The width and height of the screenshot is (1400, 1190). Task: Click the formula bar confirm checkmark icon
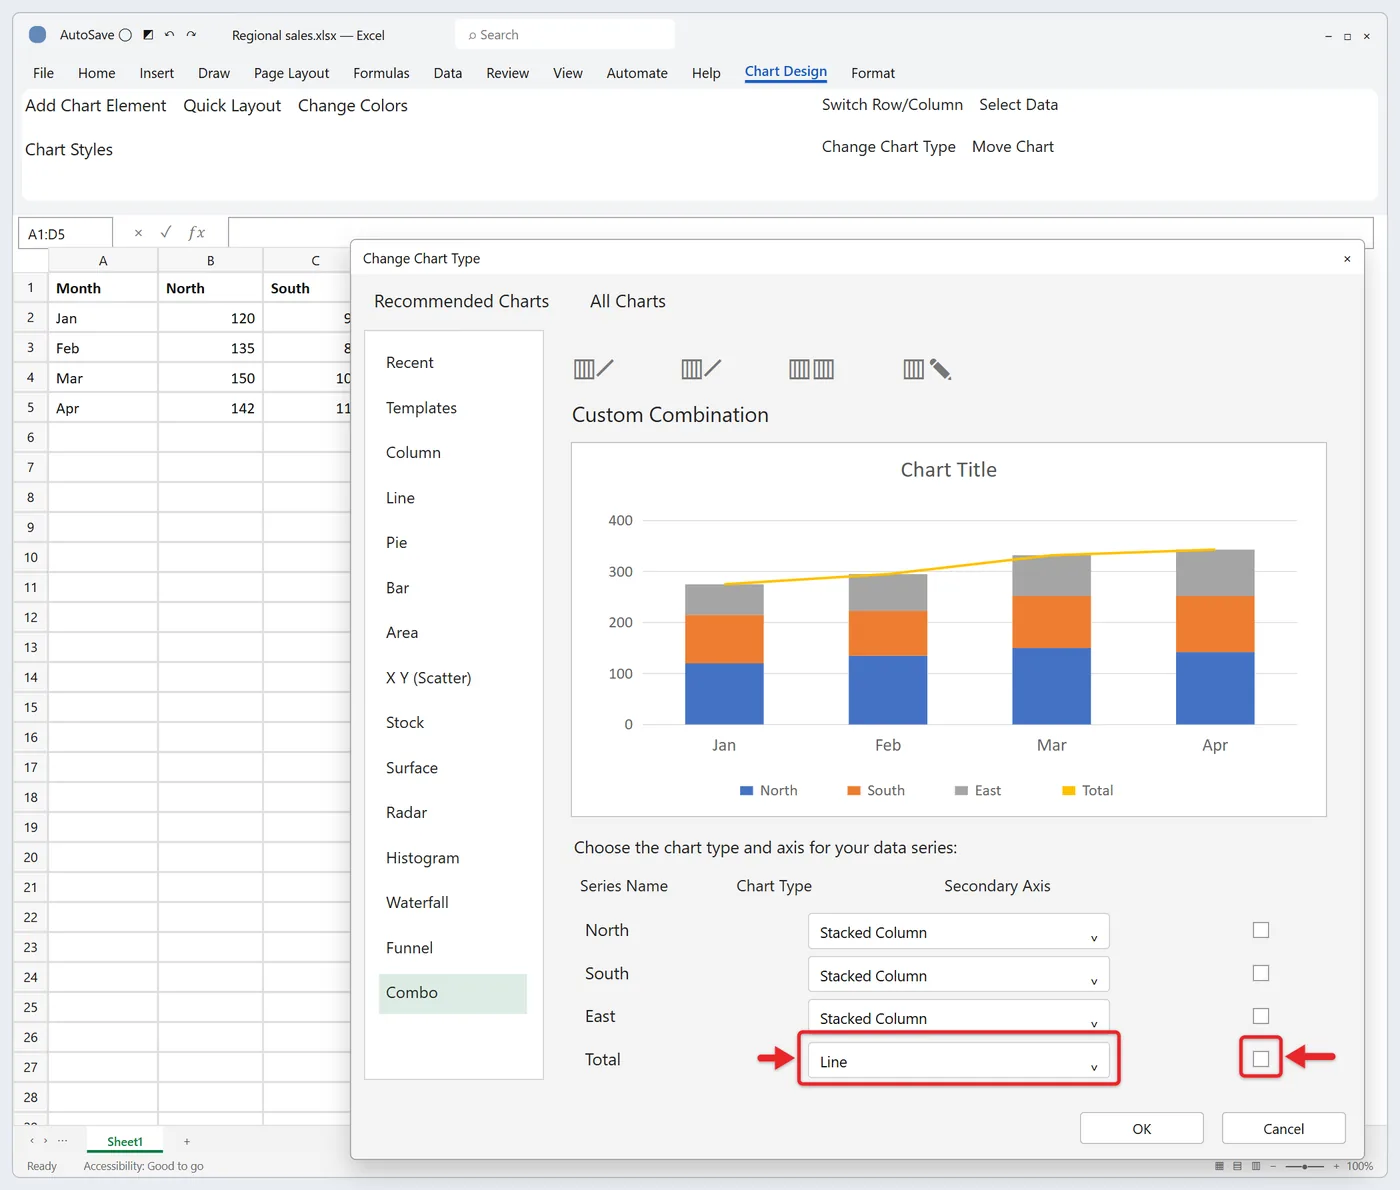click(x=166, y=232)
